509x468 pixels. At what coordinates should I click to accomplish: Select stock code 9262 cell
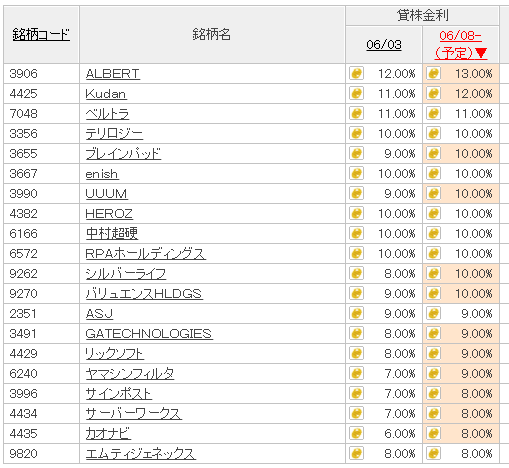41,273
